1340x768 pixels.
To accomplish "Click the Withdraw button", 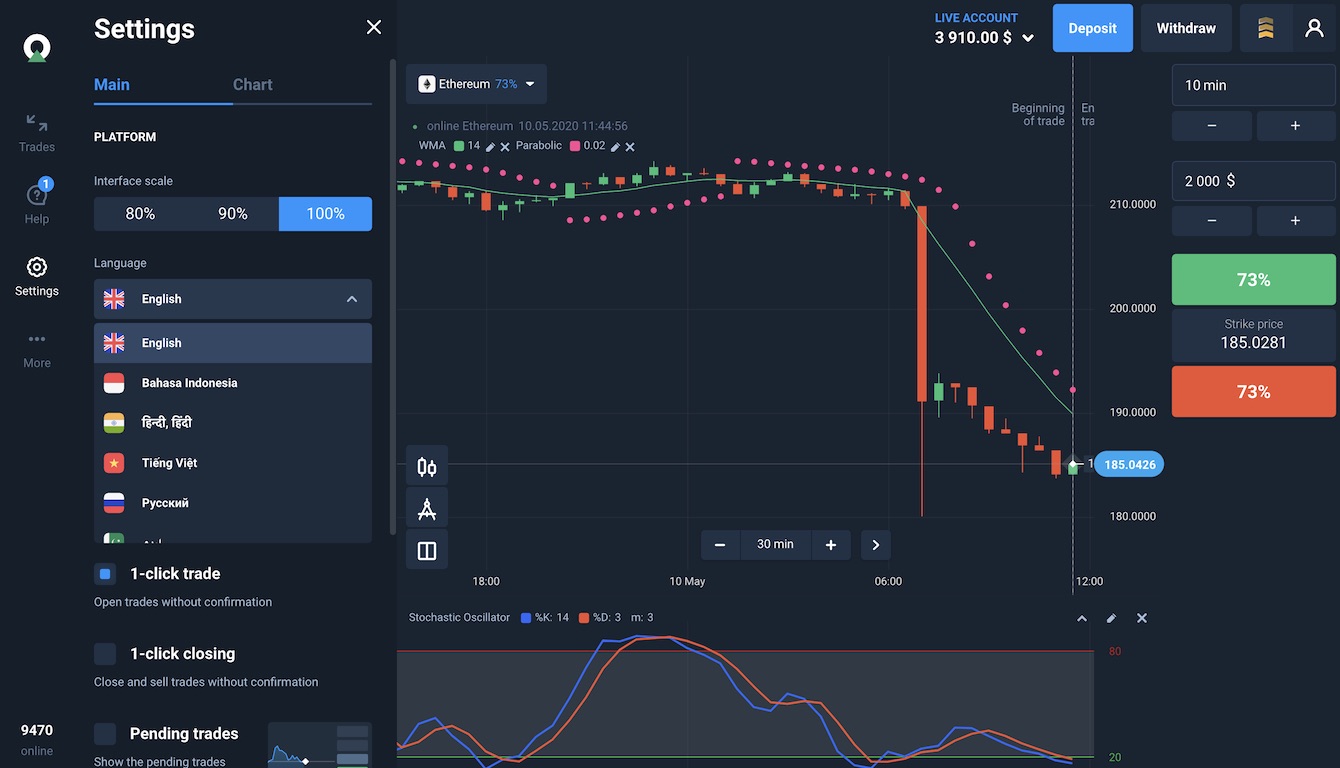I will [1186, 28].
